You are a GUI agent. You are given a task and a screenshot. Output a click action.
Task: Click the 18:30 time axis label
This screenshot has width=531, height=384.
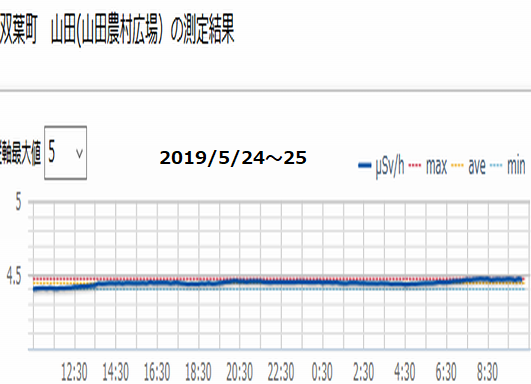click(198, 372)
